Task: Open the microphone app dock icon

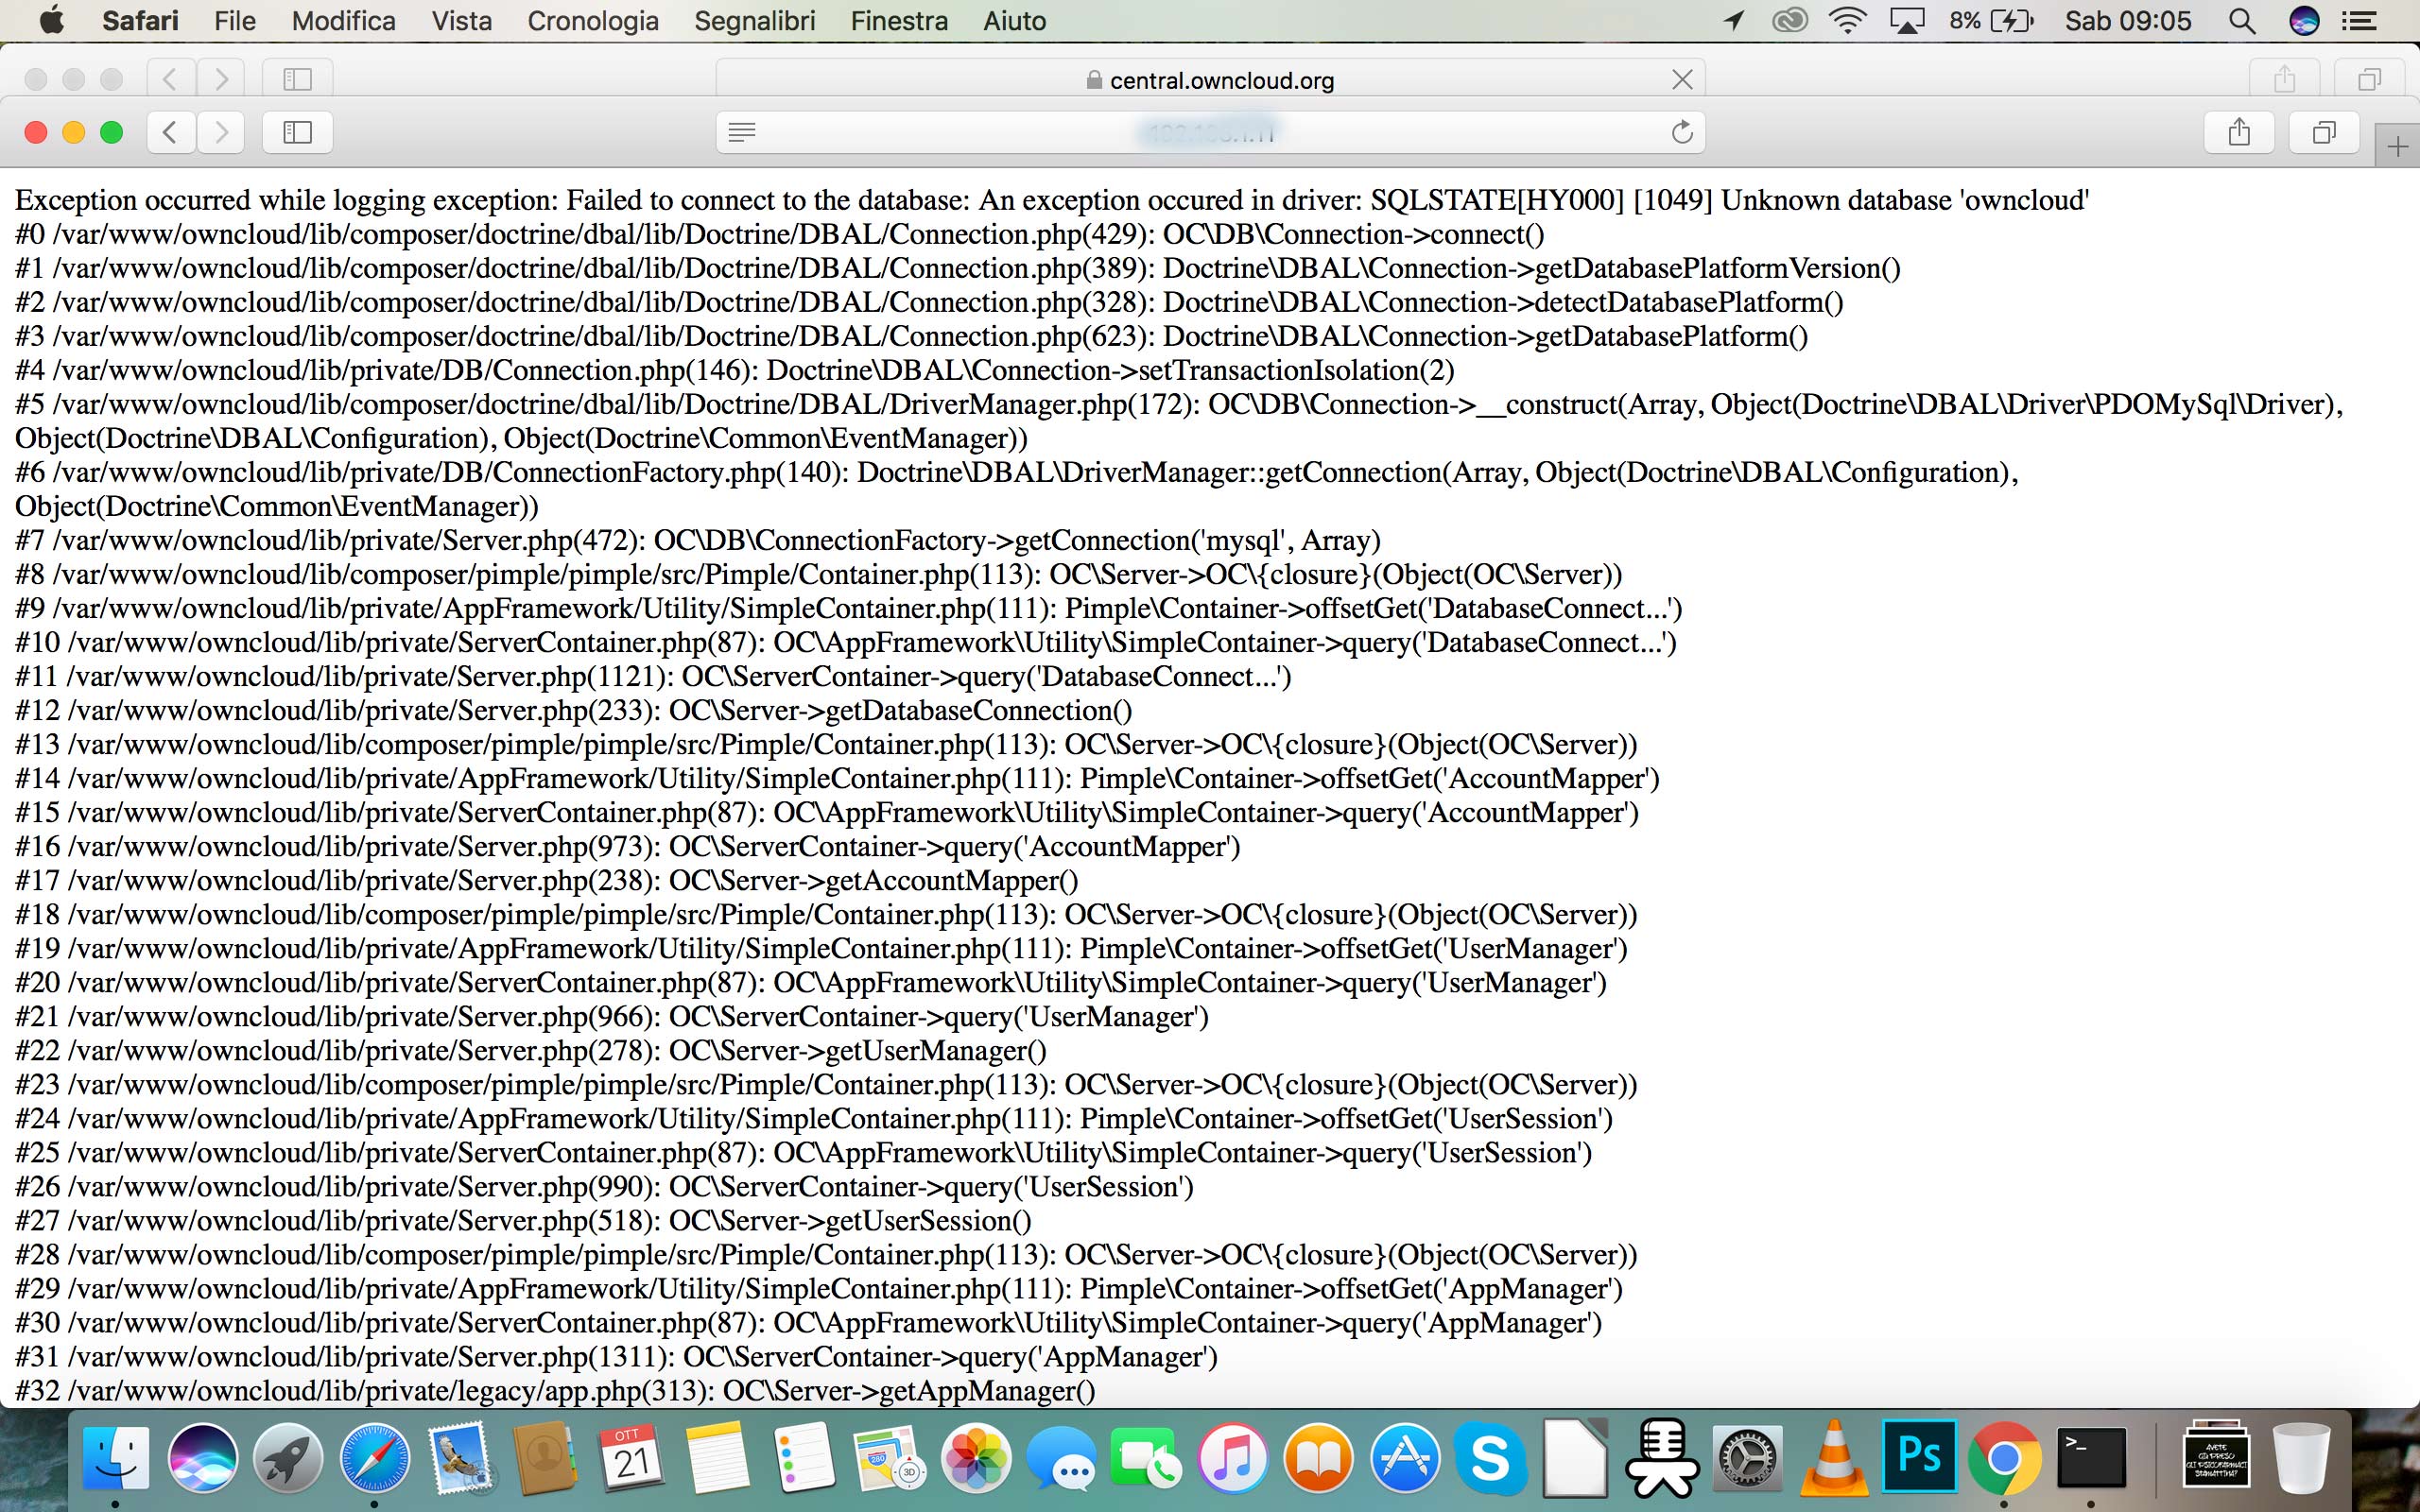Action: [x=1662, y=1457]
